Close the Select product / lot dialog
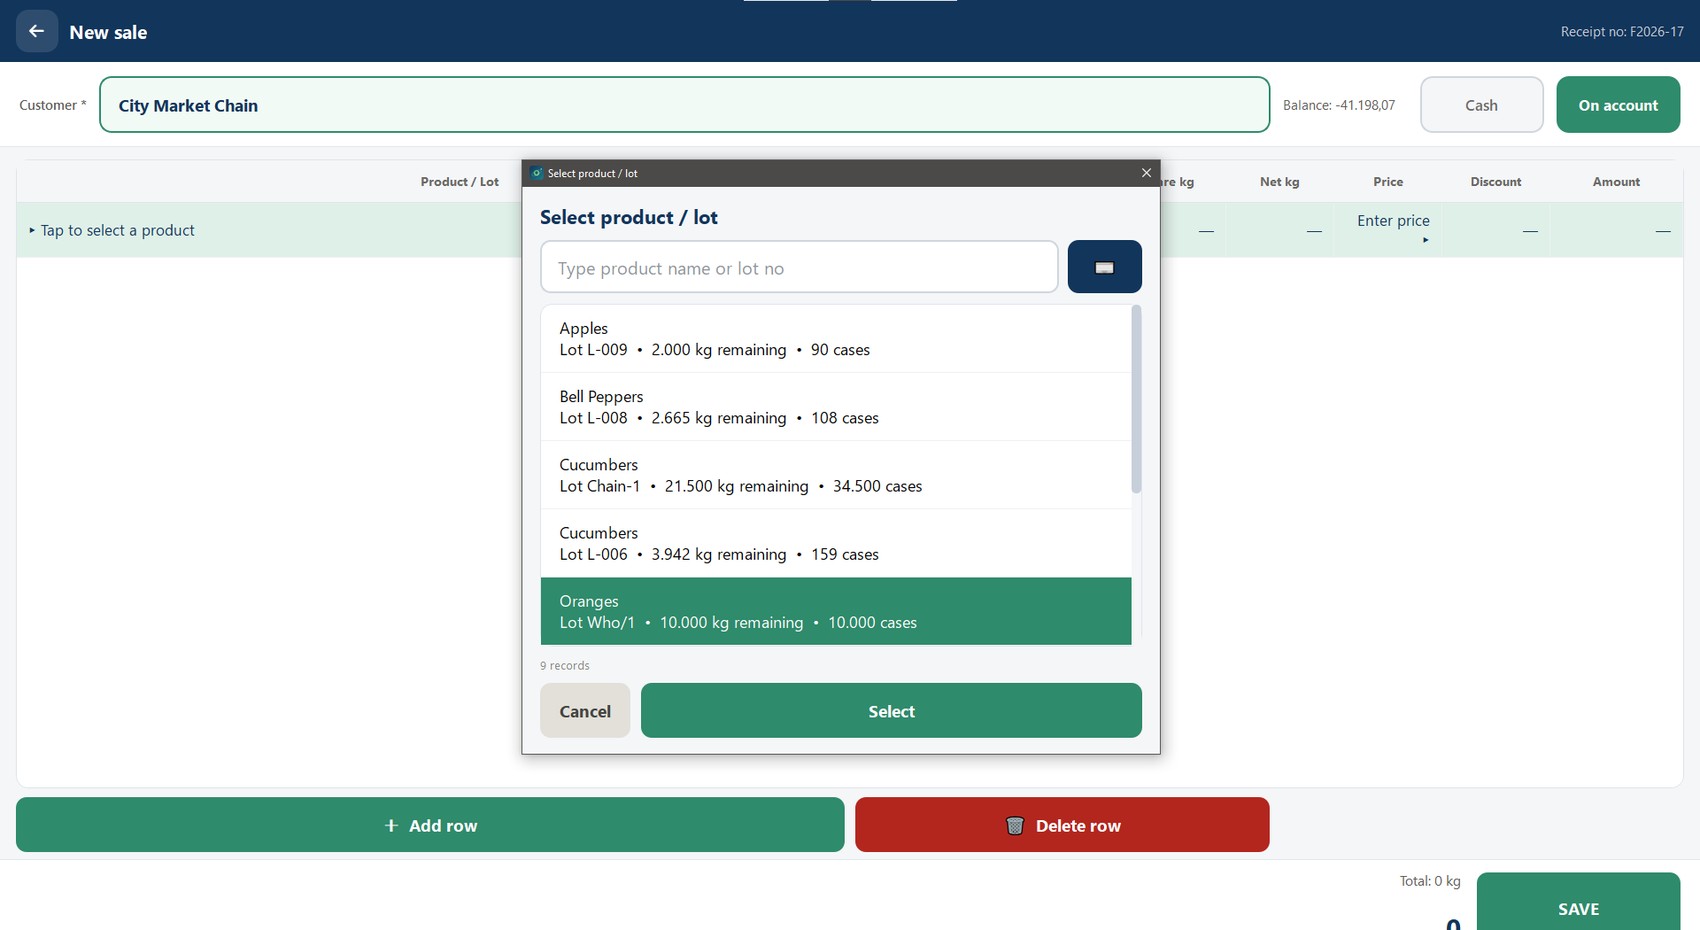The width and height of the screenshot is (1700, 930). [1146, 173]
